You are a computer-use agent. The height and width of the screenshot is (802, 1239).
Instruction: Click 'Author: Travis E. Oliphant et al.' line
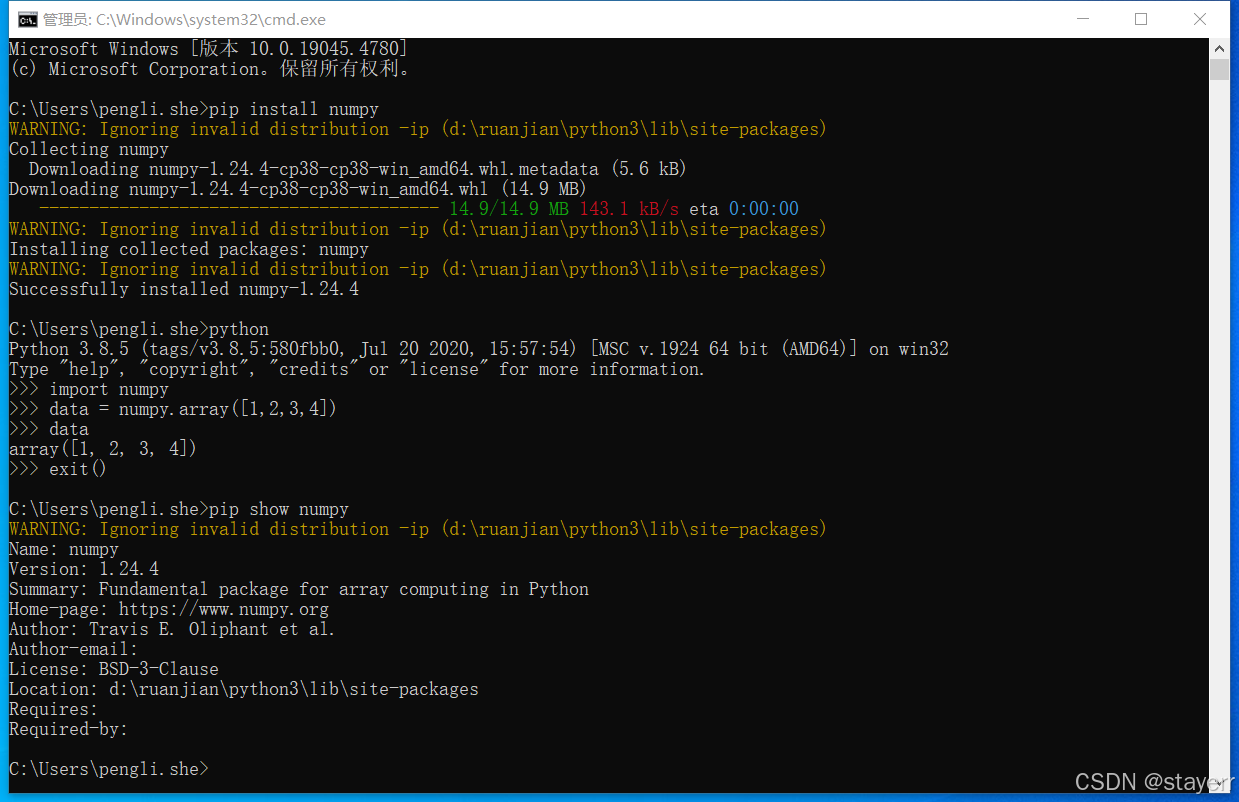pos(172,629)
